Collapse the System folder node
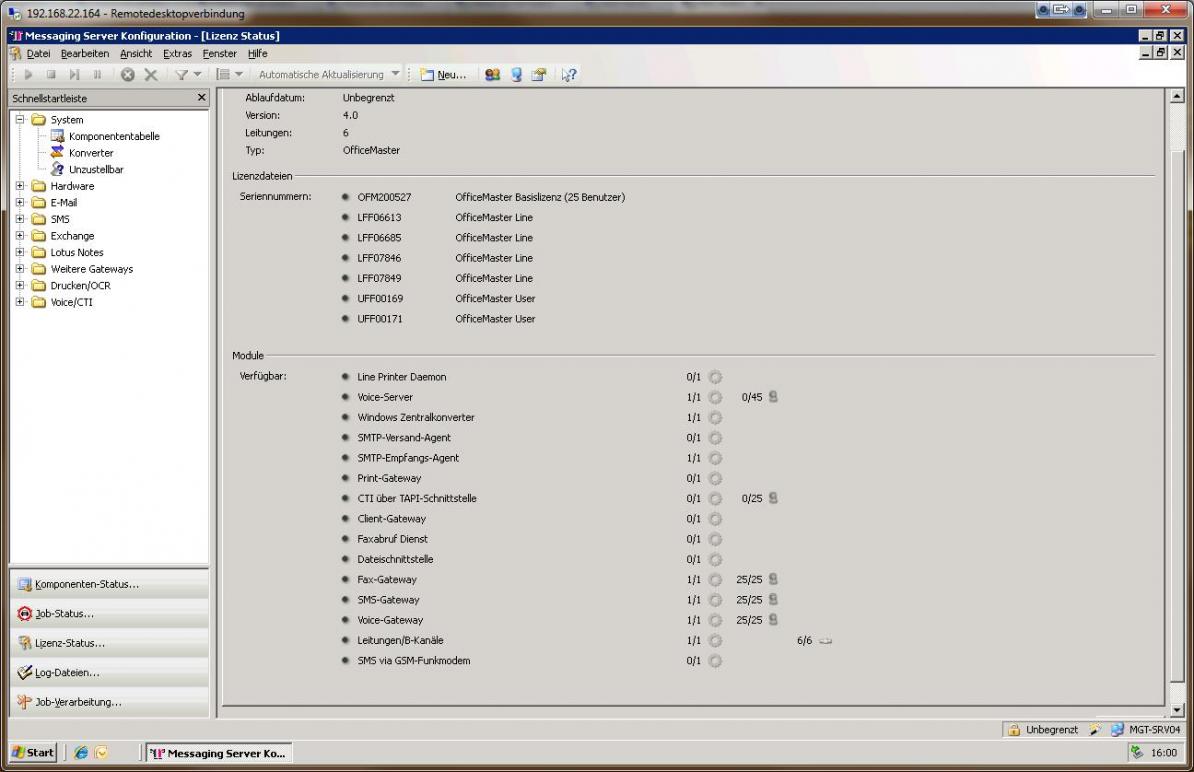 tap(20, 119)
